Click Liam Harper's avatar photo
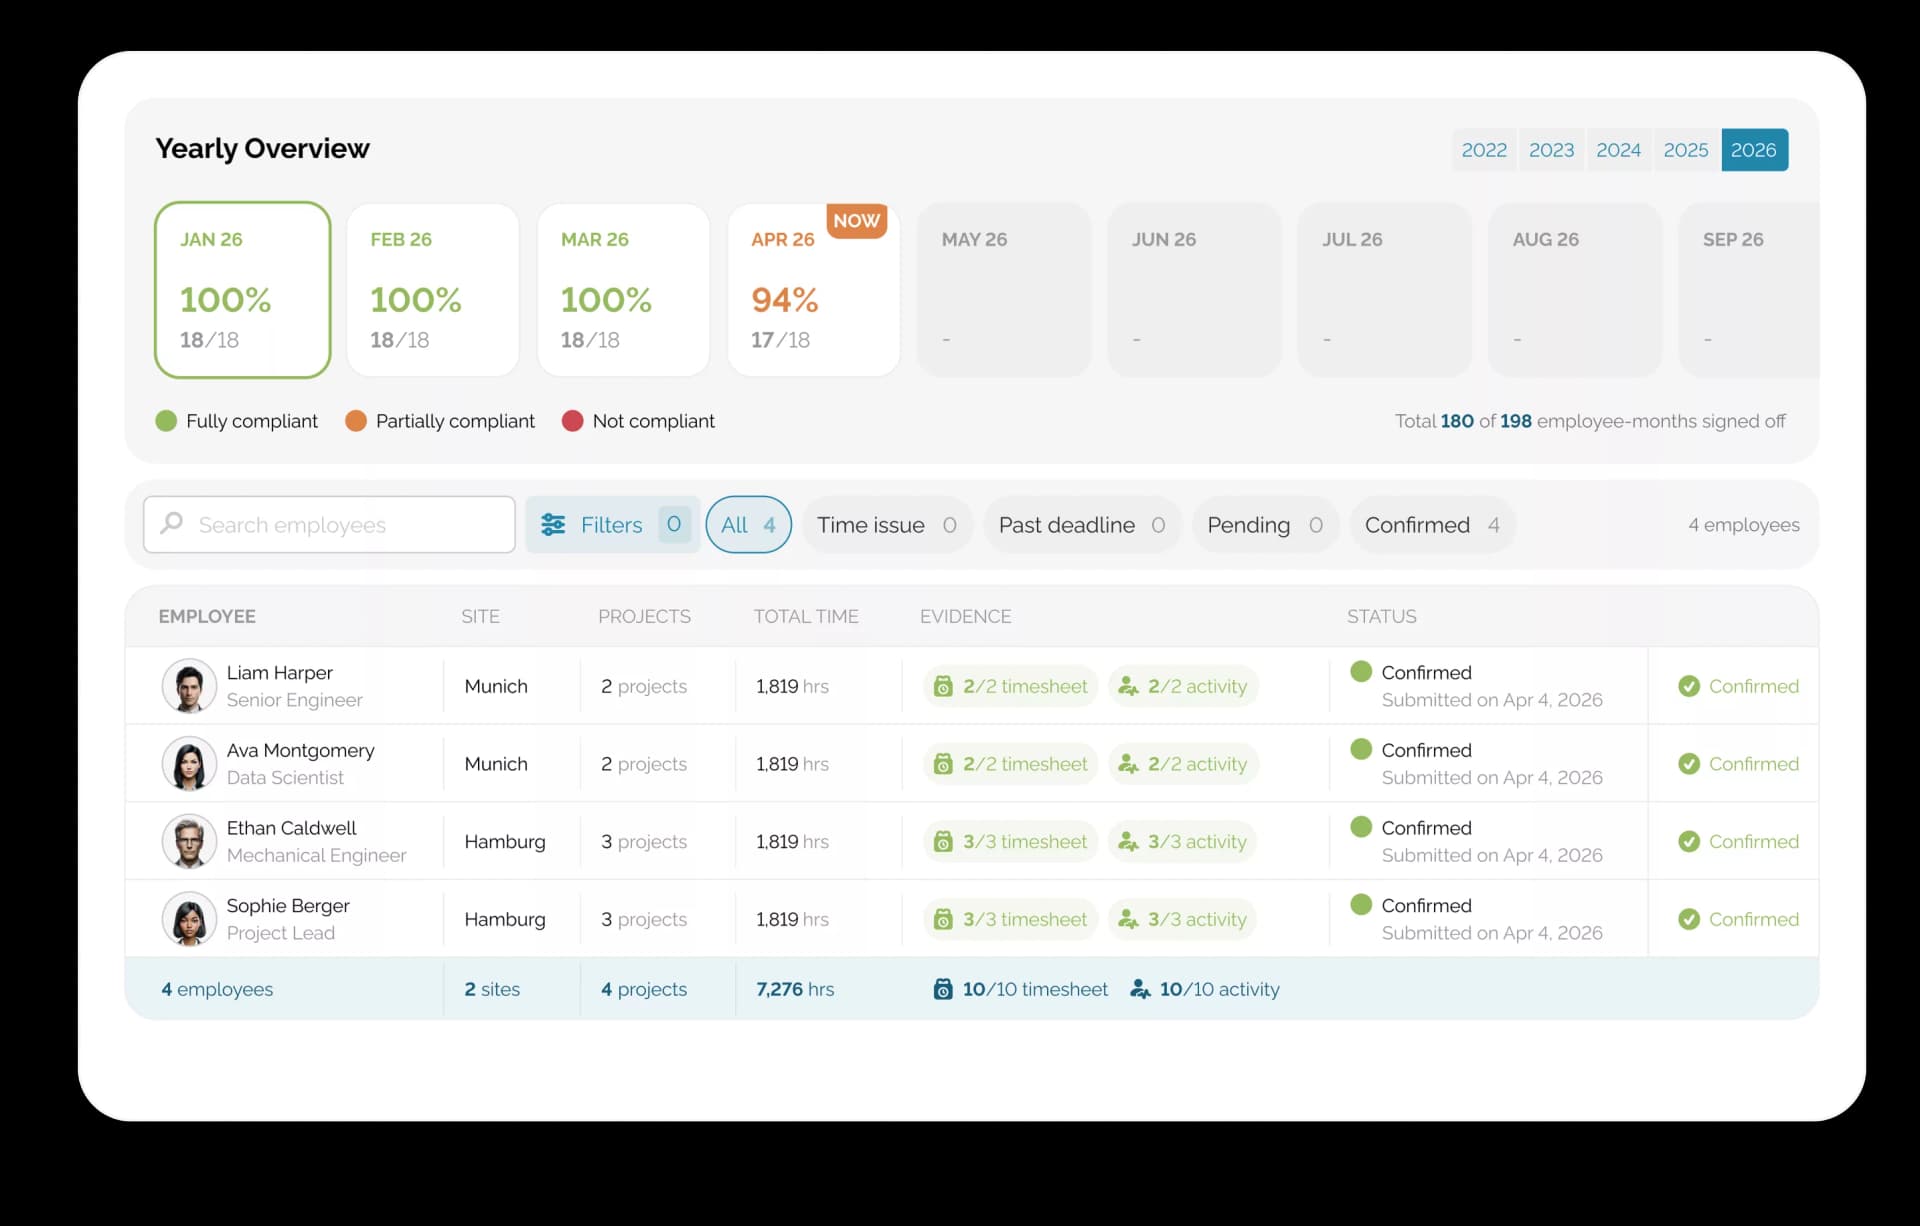Image resolution: width=1920 pixels, height=1226 pixels. (189, 686)
